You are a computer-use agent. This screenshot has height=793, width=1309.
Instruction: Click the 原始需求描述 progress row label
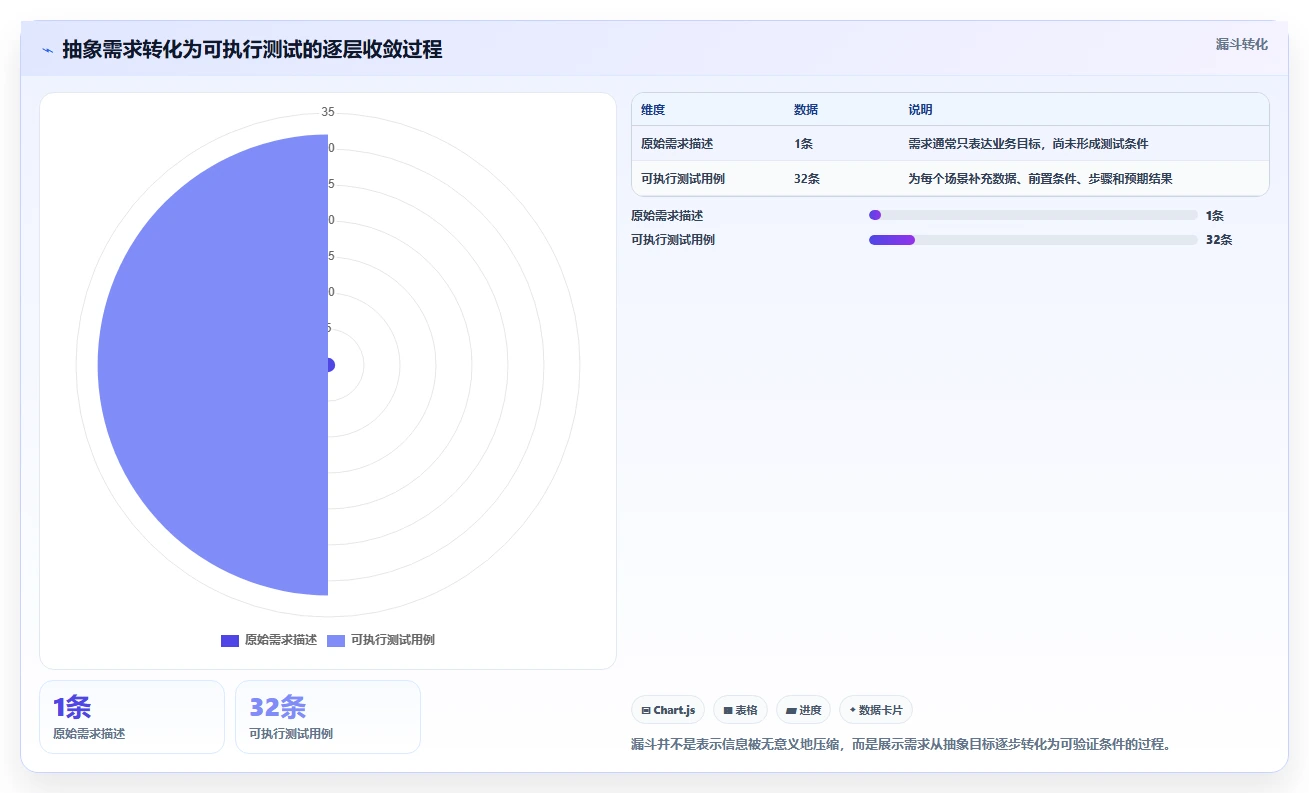[x=667, y=215]
